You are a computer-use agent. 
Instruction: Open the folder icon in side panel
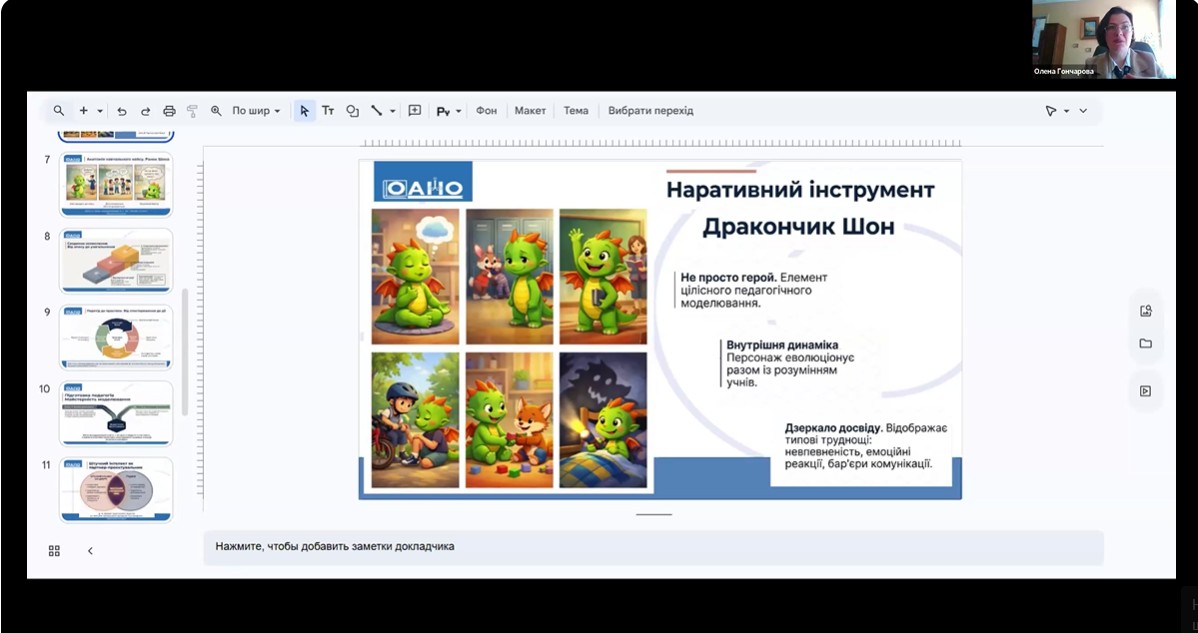tap(1146, 344)
